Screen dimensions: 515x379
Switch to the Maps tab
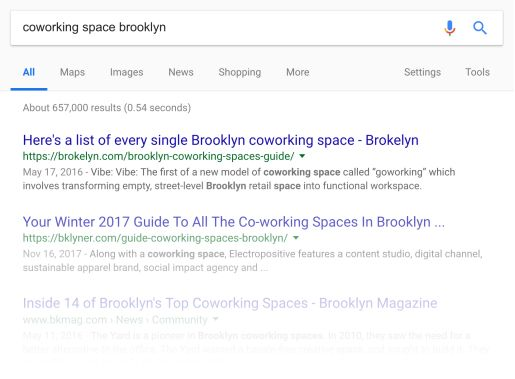tap(72, 72)
